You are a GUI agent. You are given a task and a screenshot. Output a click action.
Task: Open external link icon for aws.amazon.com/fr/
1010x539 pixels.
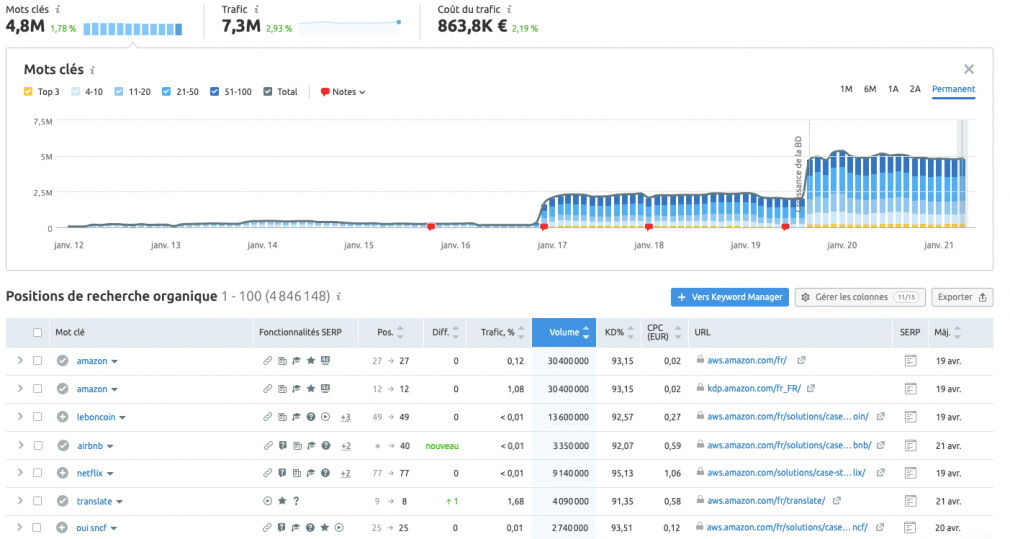click(x=801, y=361)
